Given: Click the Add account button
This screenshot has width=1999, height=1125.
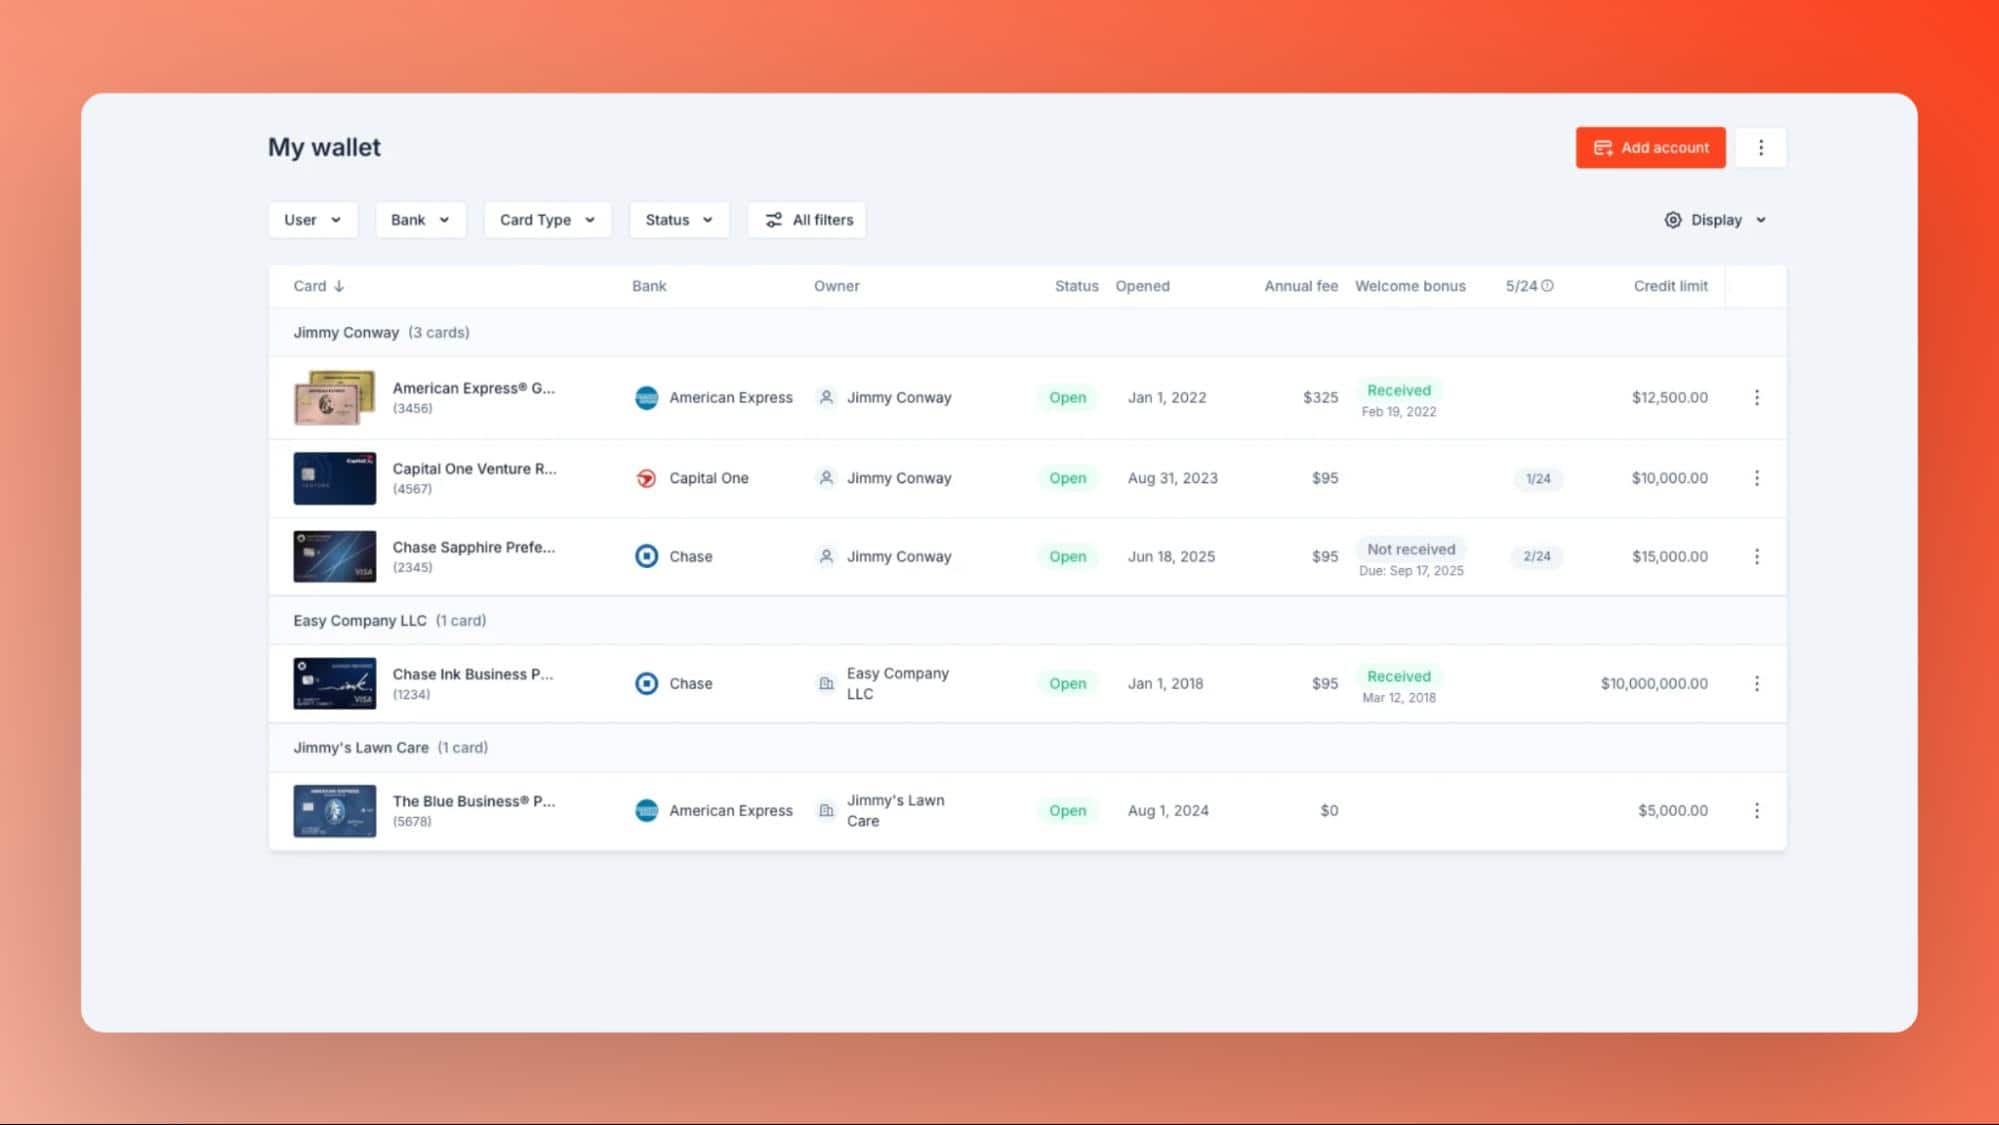Looking at the screenshot, I should (x=1650, y=147).
